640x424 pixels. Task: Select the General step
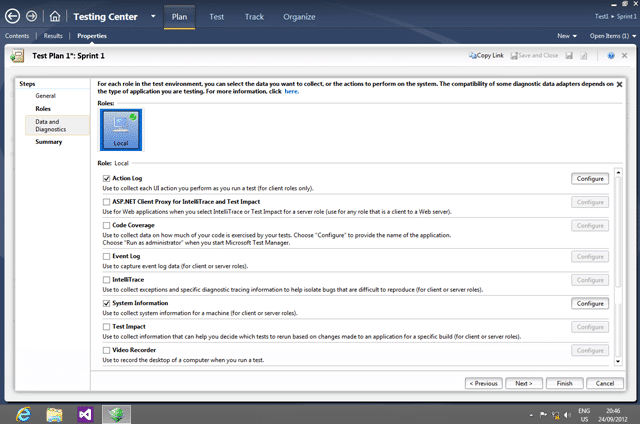[x=45, y=96]
